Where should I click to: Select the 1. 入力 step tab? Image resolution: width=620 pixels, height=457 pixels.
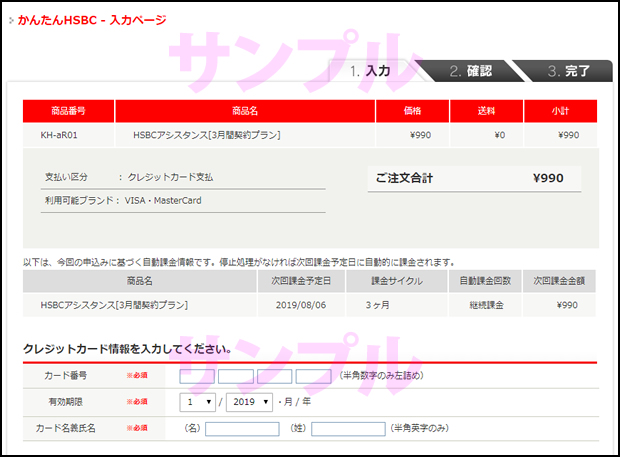click(370, 71)
